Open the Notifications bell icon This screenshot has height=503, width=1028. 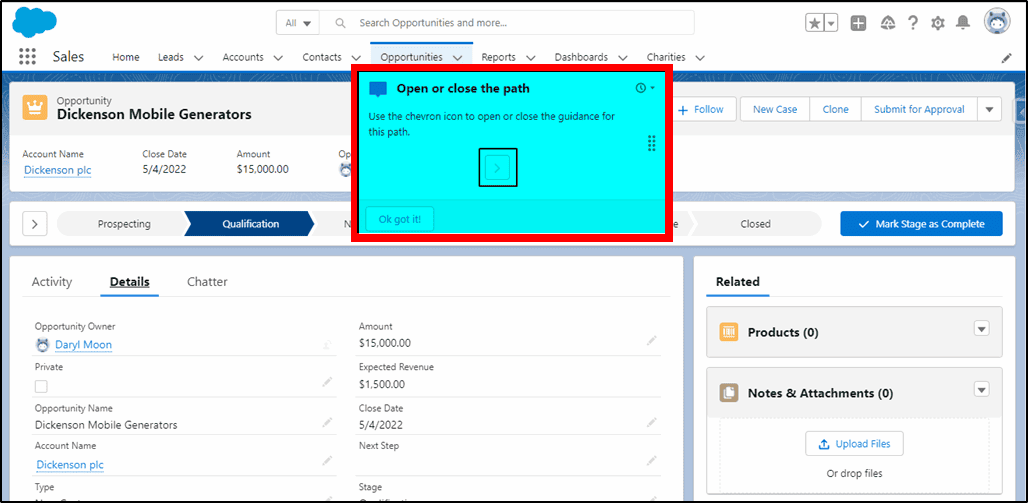pyautogui.click(x=962, y=23)
